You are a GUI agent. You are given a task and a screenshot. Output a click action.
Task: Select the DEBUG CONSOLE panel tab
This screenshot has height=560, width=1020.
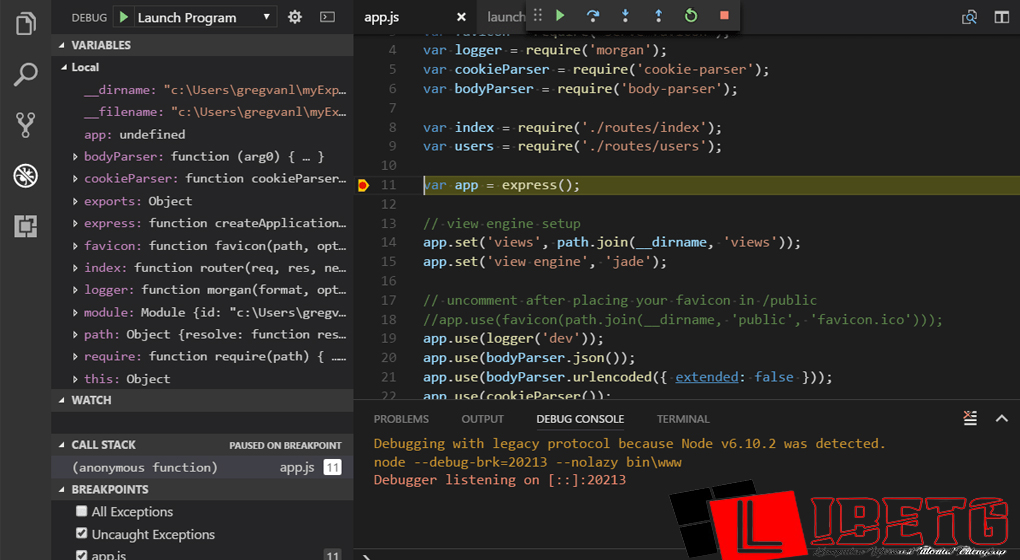click(x=580, y=419)
